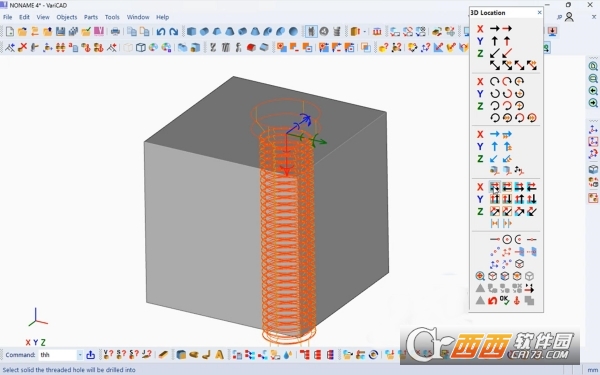Click the paste icon in top toolbar
The width and height of the screenshot is (600, 375).
pos(144,31)
